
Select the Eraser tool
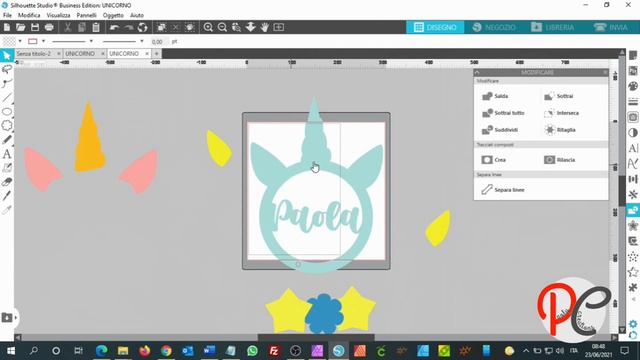(7, 182)
